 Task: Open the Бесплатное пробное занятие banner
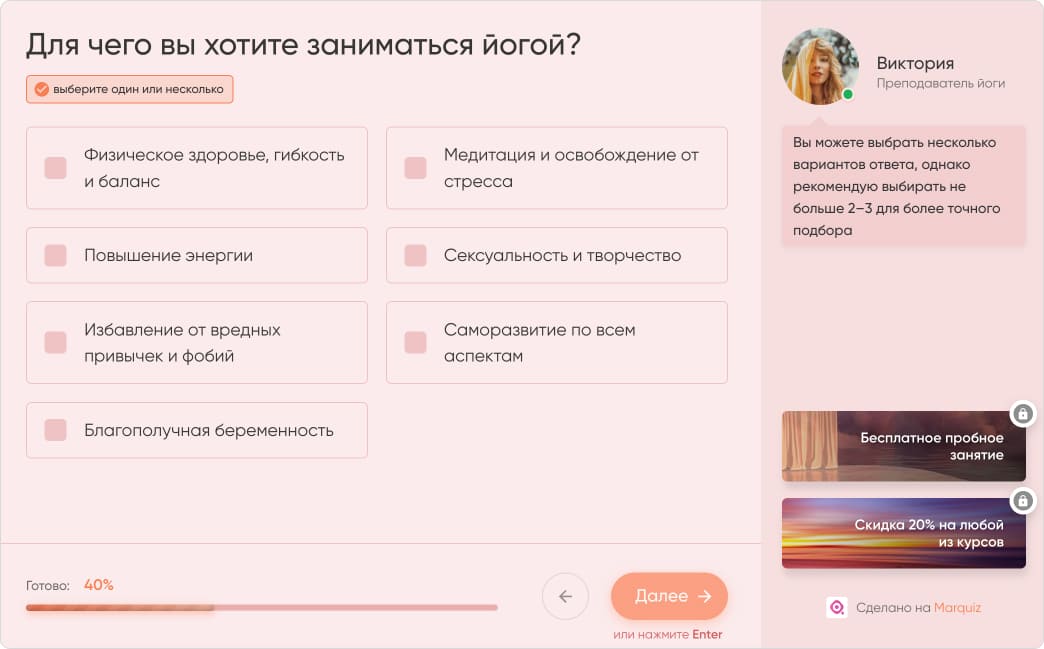(x=903, y=446)
